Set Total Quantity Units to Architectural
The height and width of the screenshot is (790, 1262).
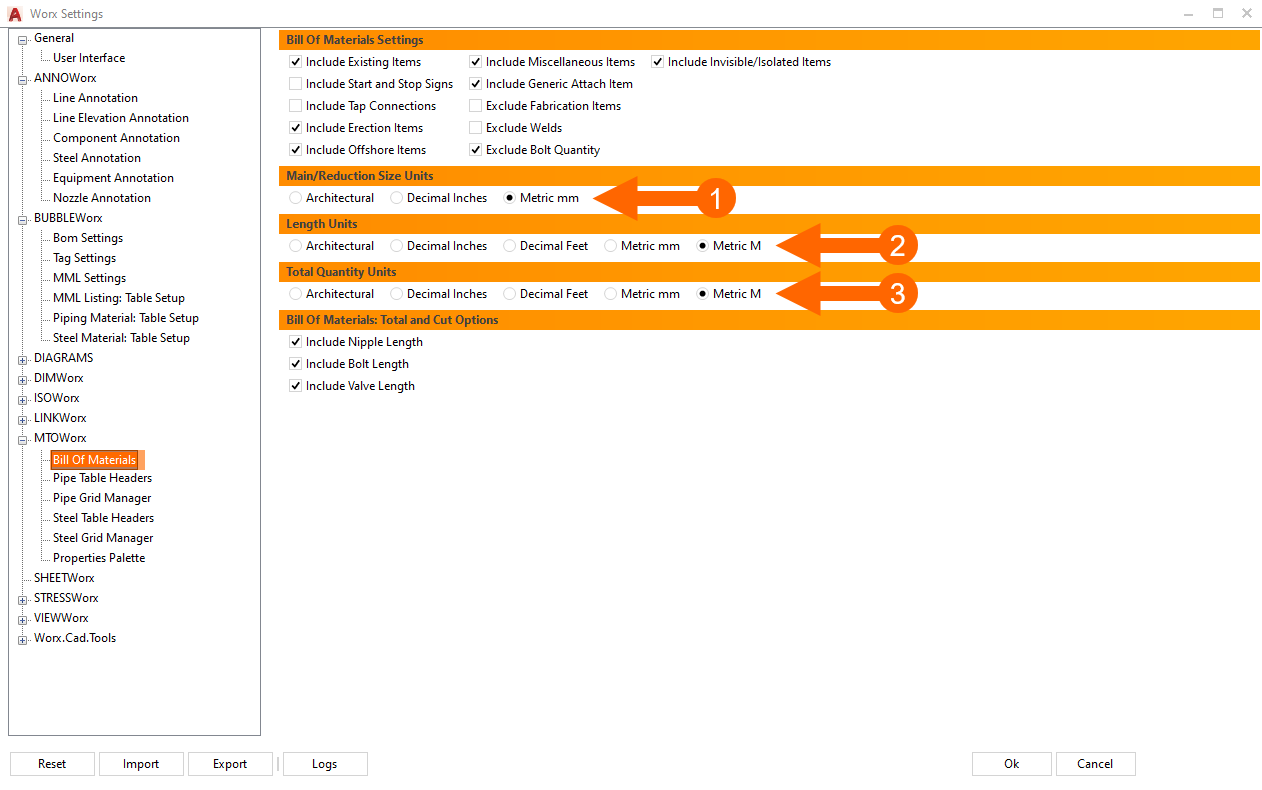(295, 294)
